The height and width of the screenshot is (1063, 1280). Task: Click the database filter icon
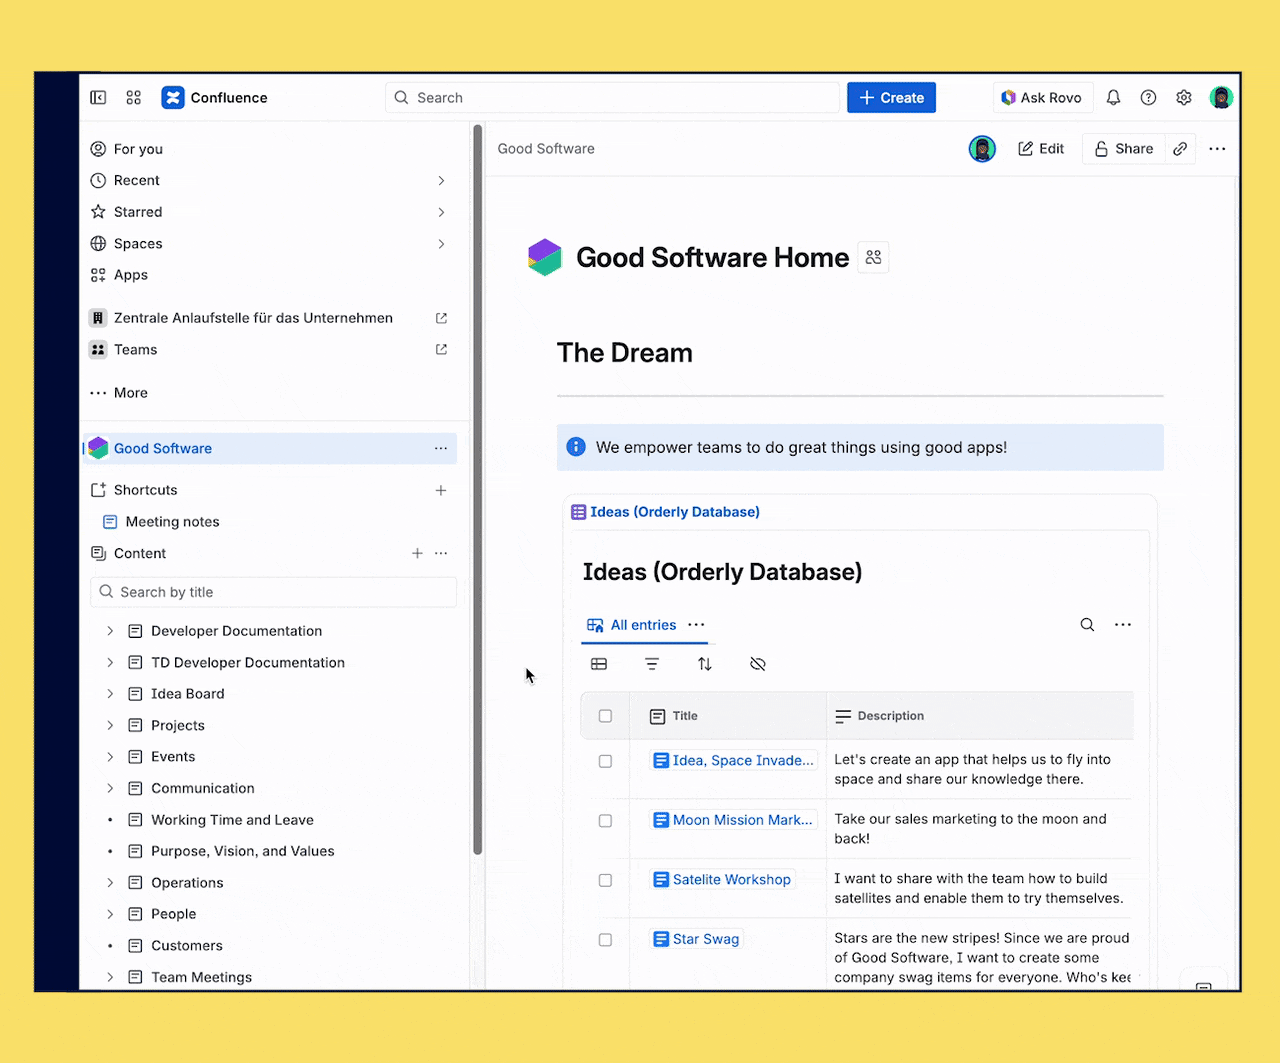point(652,664)
